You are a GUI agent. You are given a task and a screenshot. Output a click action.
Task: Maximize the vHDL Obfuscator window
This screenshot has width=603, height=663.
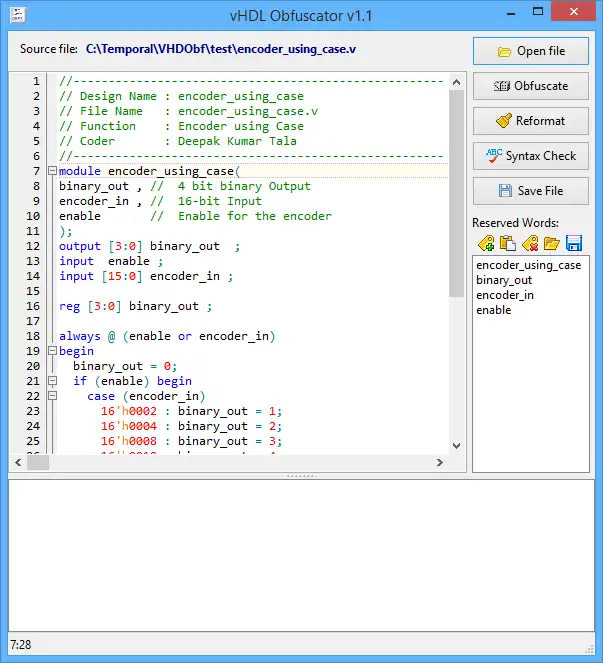pos(538,12)
